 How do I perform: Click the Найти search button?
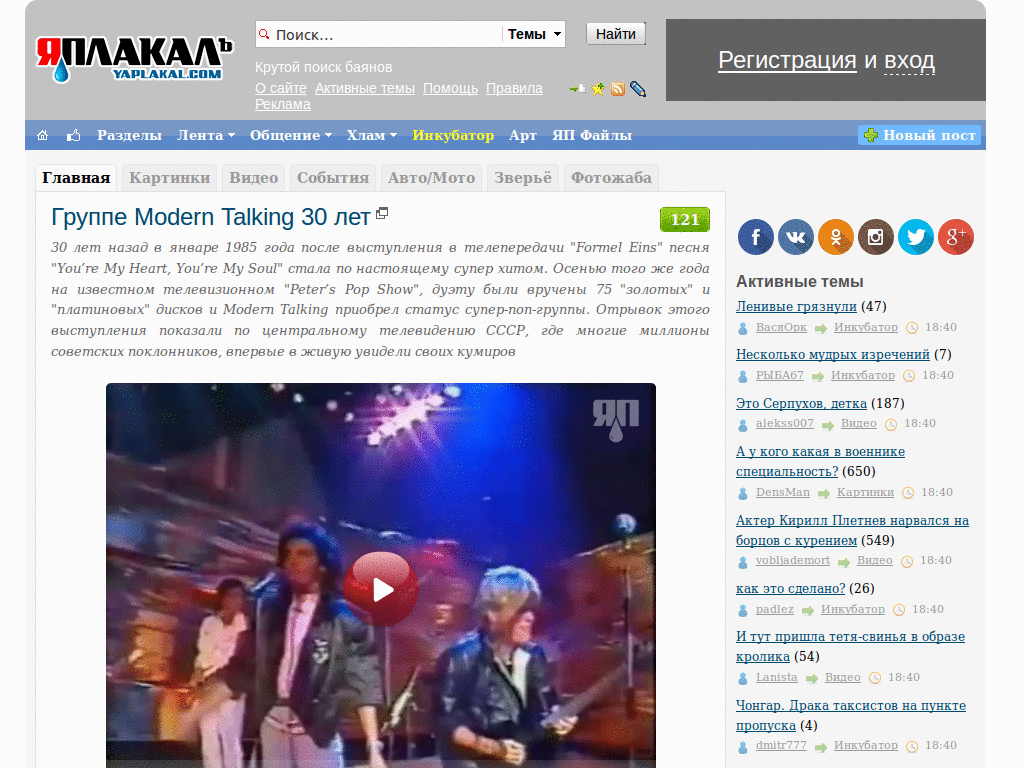tap(616, 34)
